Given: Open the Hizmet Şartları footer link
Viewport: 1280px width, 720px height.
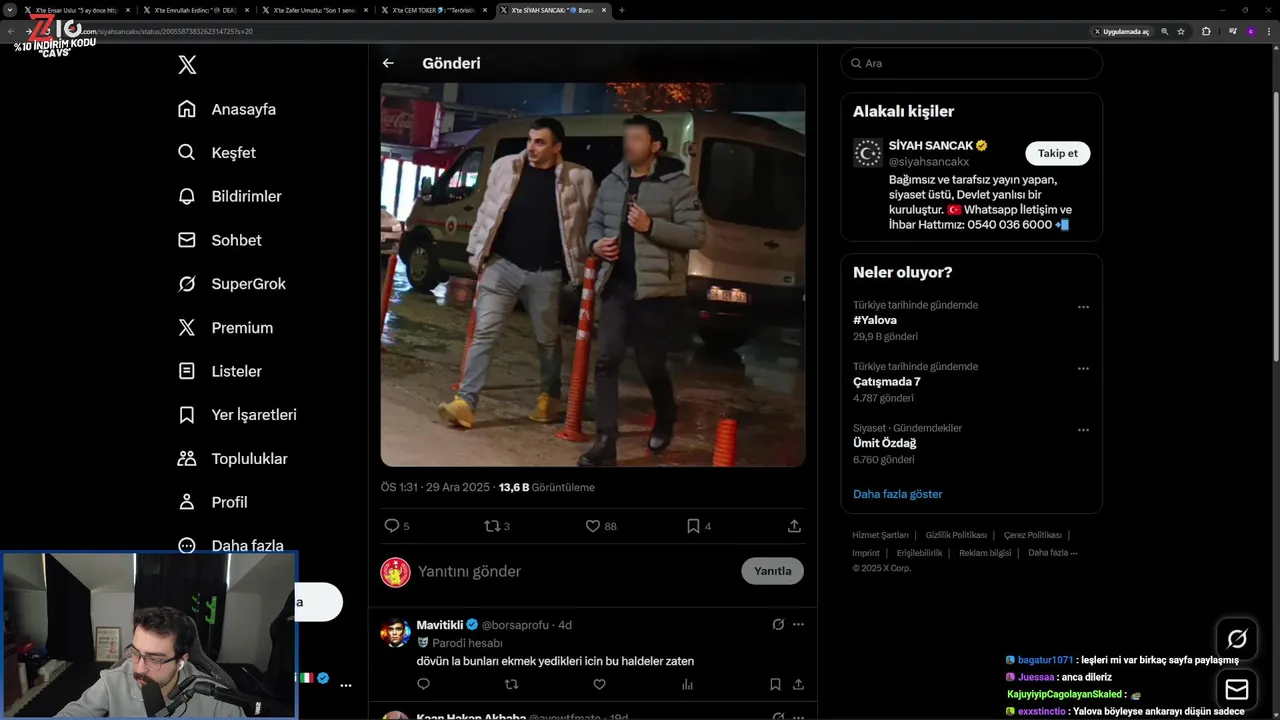Looking at the screenshot, I should [880, 535].
